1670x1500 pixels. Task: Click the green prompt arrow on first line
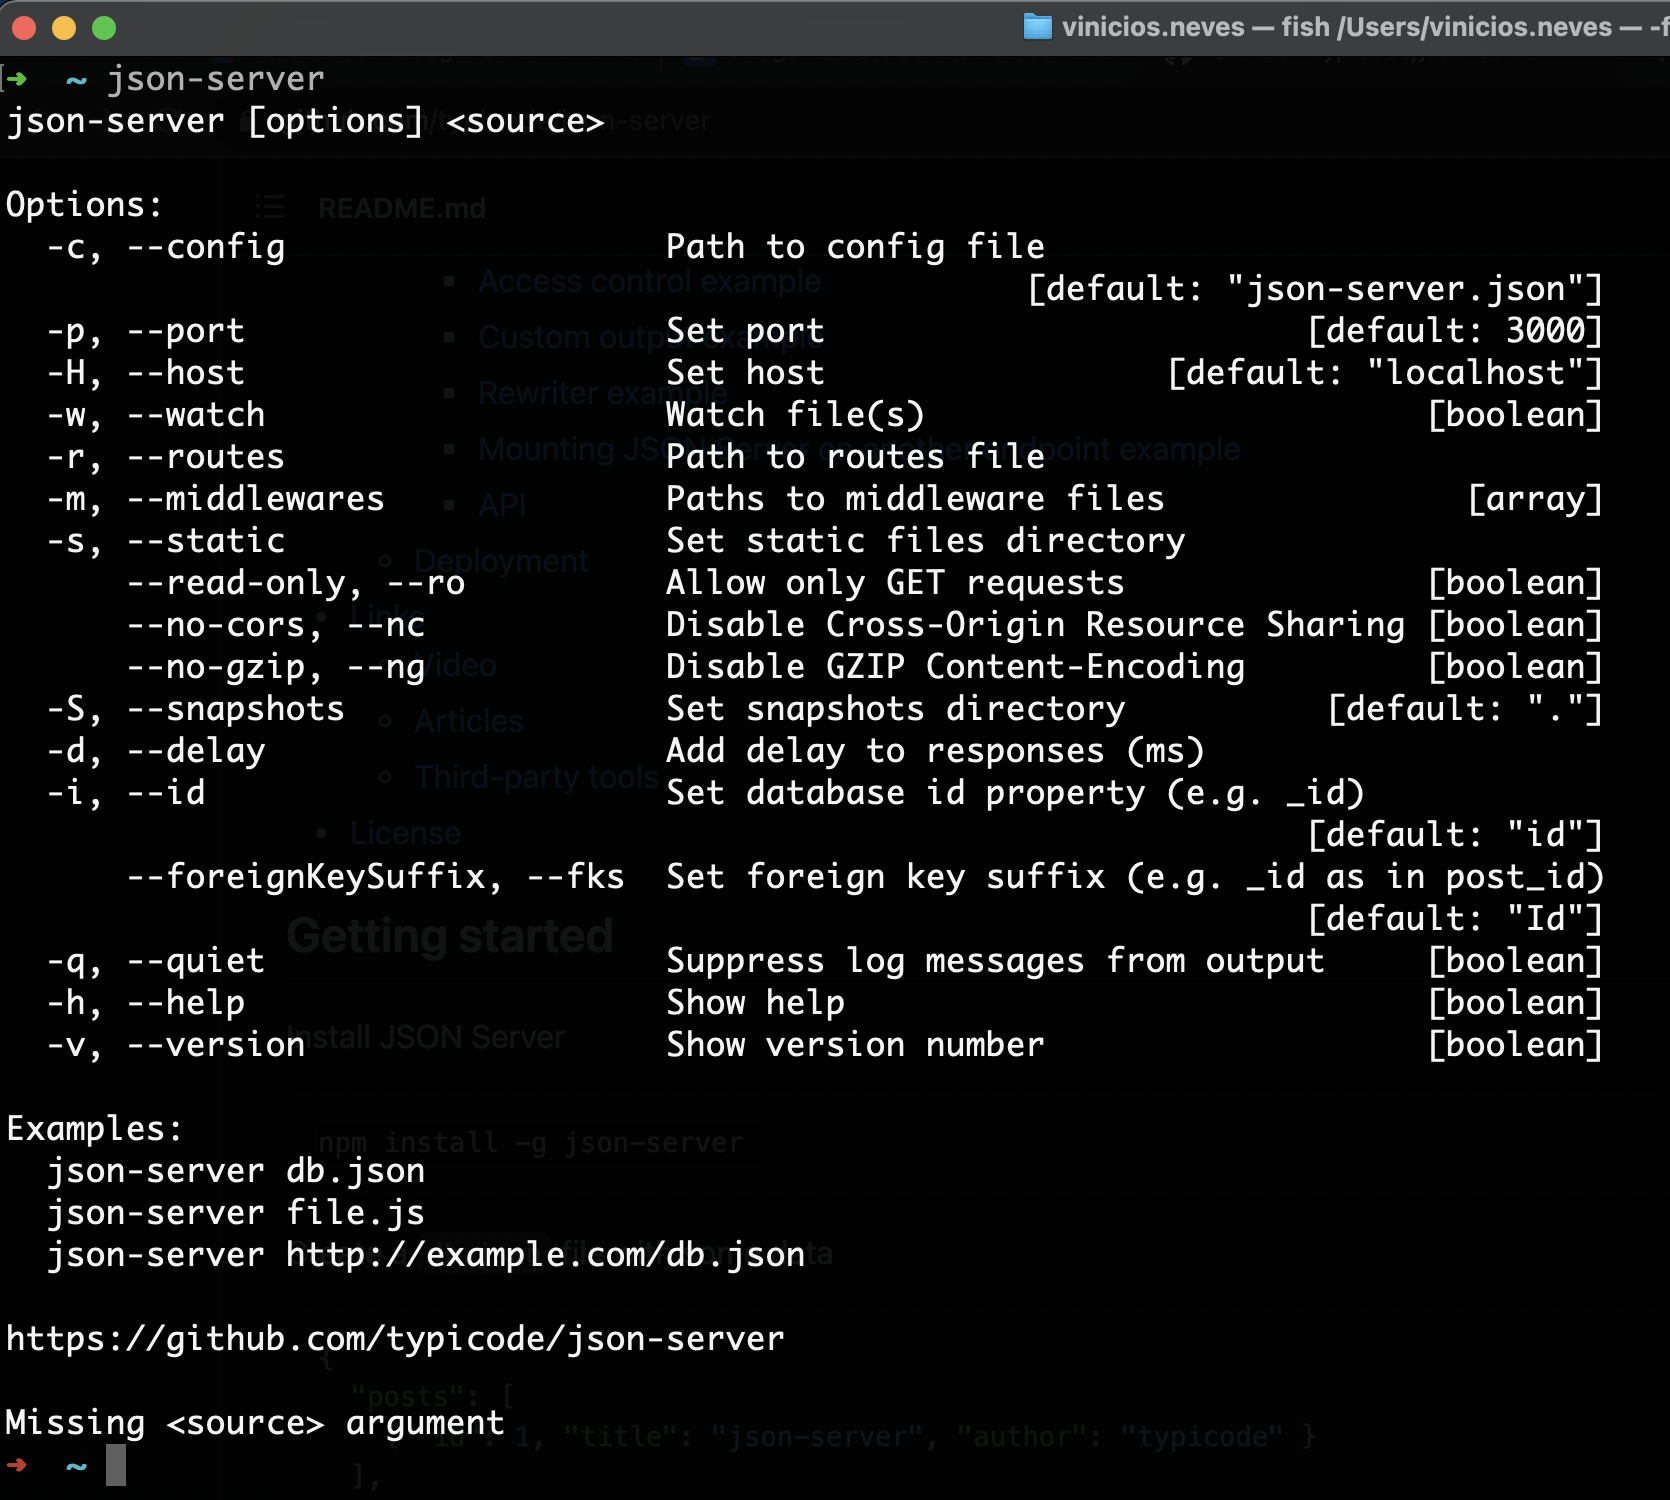click(17, 78)
